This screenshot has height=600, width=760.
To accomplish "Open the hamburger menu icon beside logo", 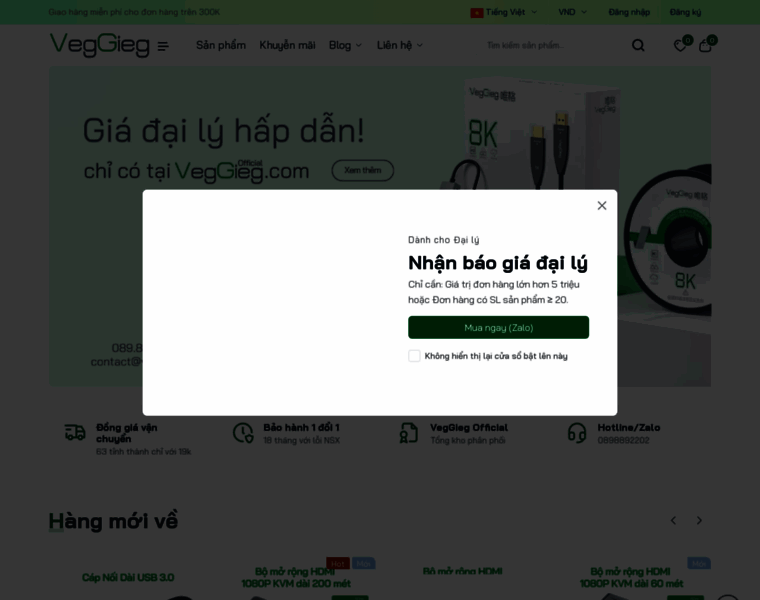I will tap(163, 46).
